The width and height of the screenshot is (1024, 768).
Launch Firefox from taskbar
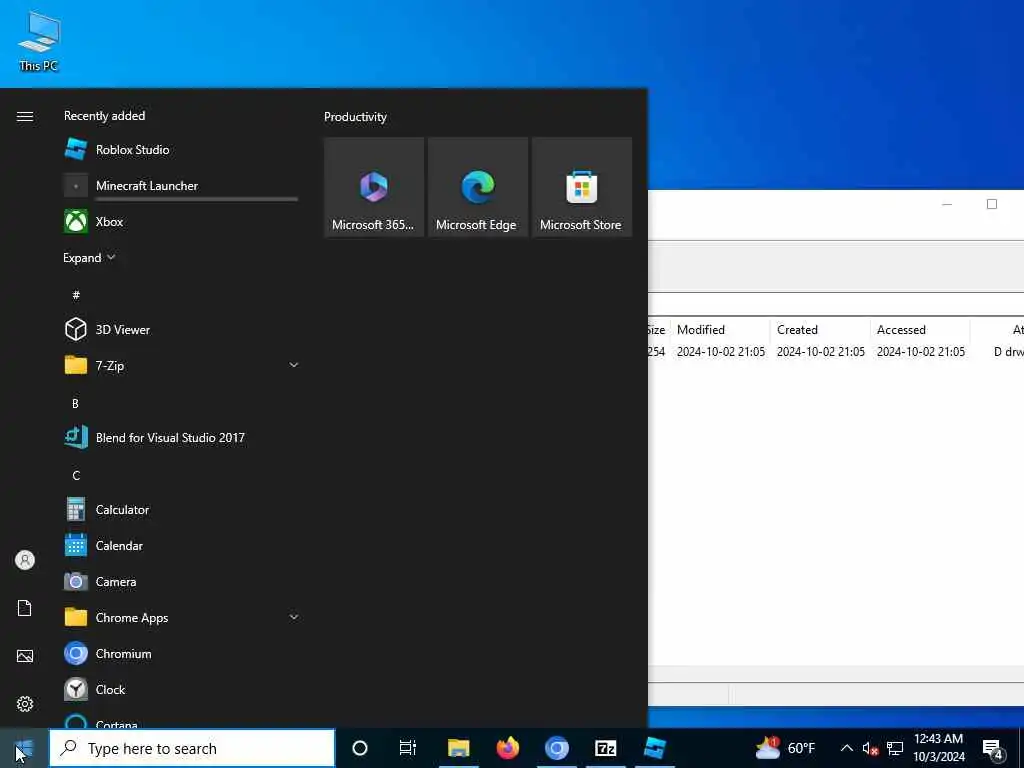[507, 748]
